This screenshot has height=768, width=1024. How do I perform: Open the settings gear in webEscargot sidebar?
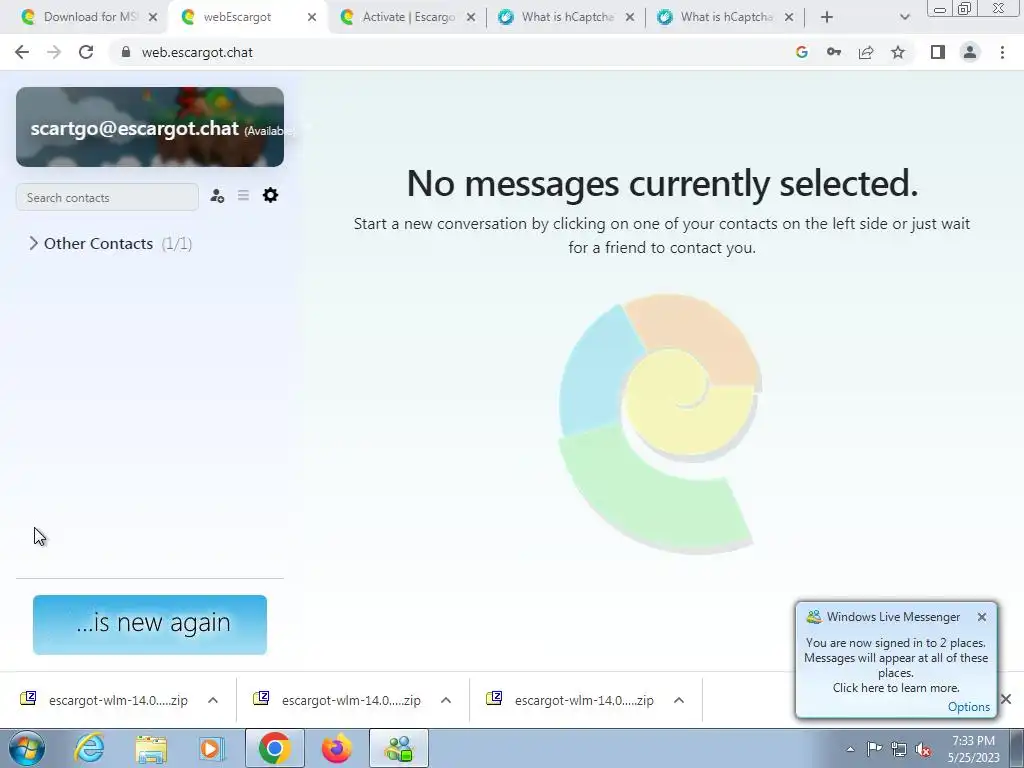270,195
